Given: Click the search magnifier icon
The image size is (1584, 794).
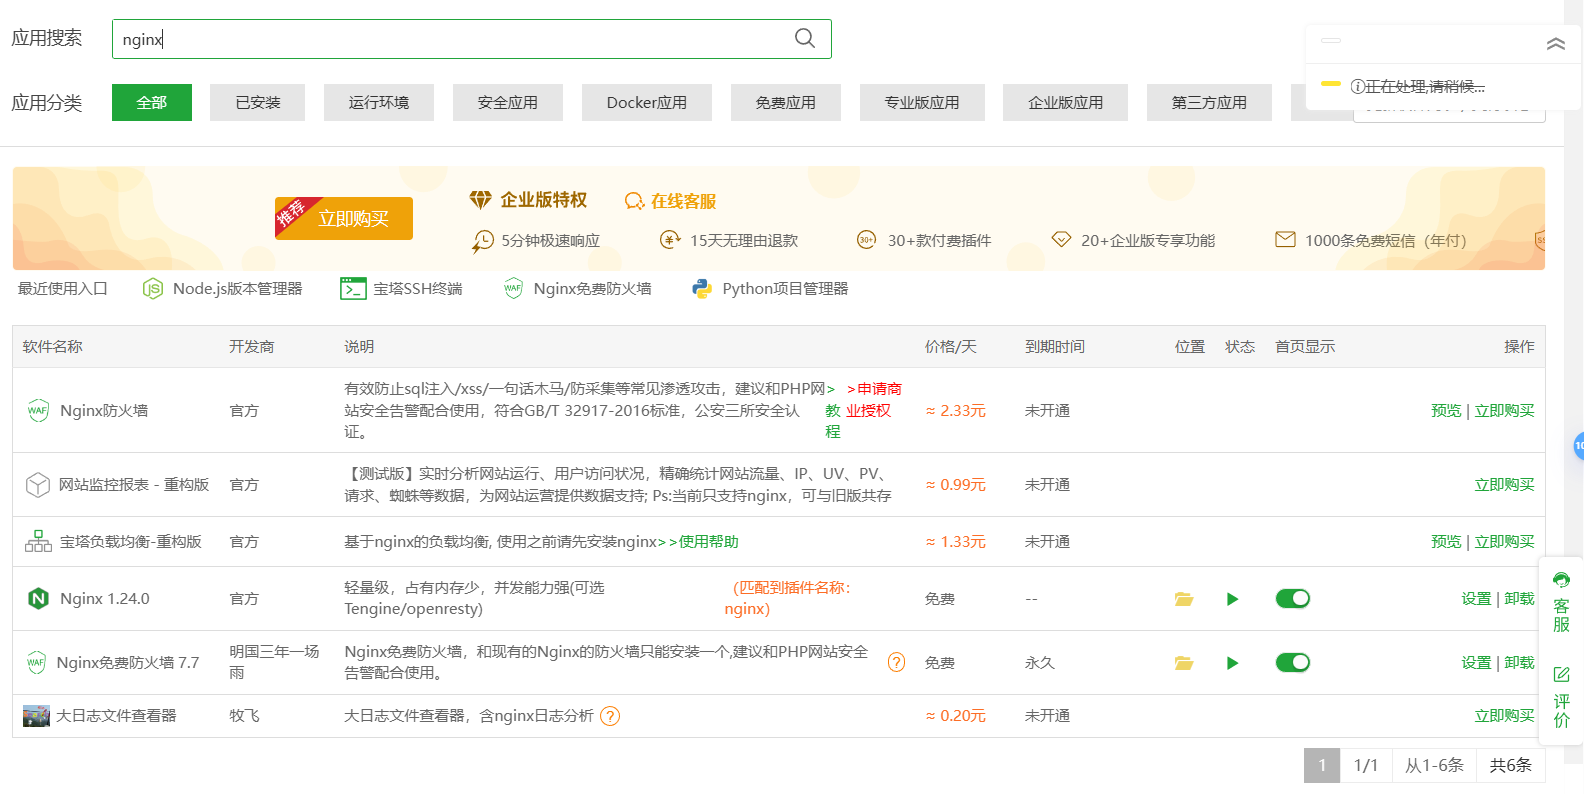Looking at the screenshot, I should [804, 38].
